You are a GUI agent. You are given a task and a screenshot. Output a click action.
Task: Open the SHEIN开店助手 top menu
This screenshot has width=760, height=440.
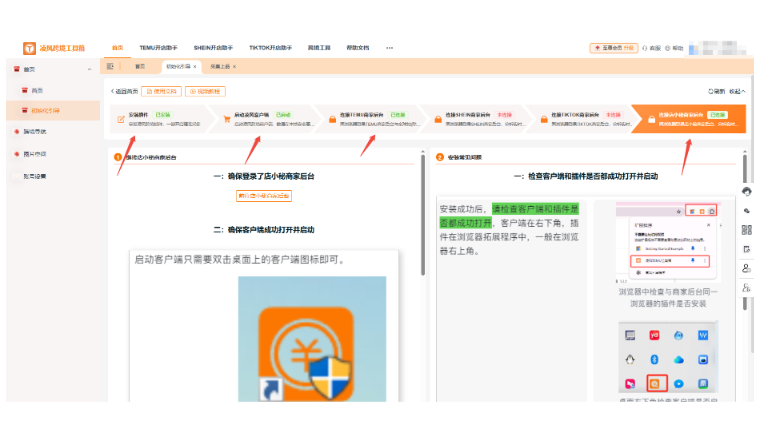[213, 47]
